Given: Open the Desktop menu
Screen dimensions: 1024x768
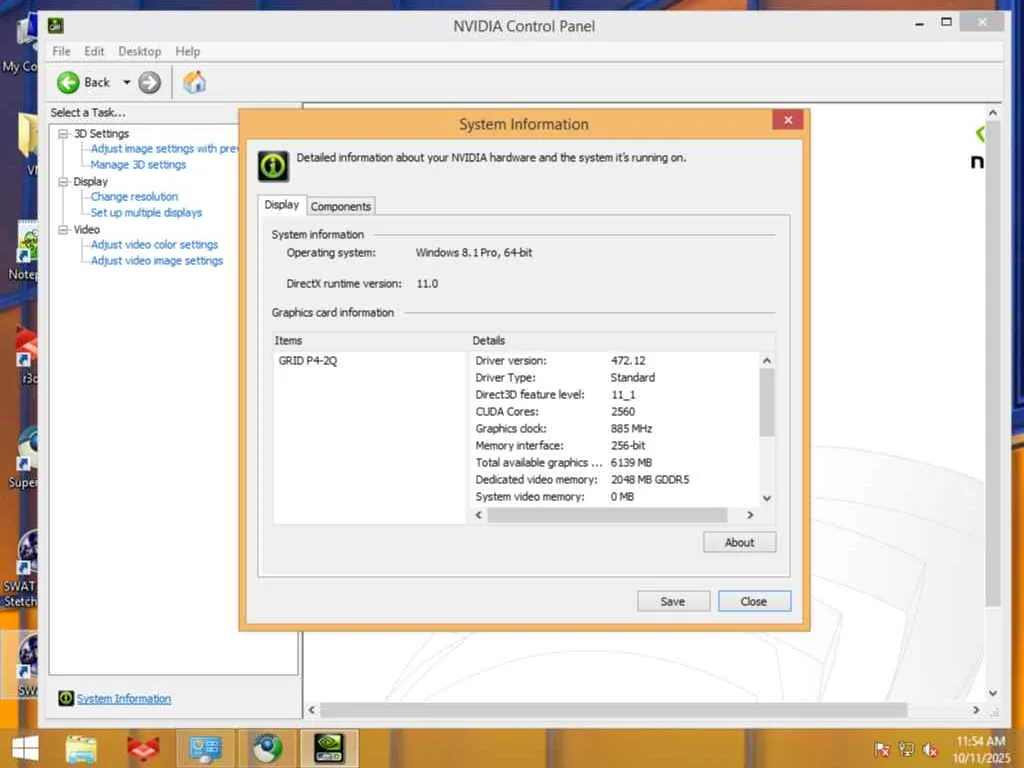Looking at the screenshot, I should tap(140, 52).
